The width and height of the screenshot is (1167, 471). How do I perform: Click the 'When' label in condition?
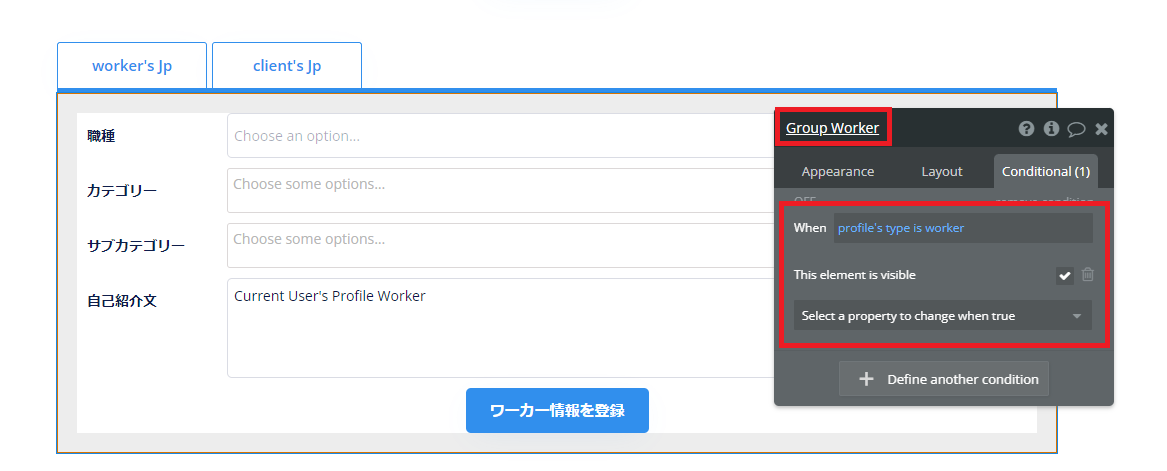810,228
